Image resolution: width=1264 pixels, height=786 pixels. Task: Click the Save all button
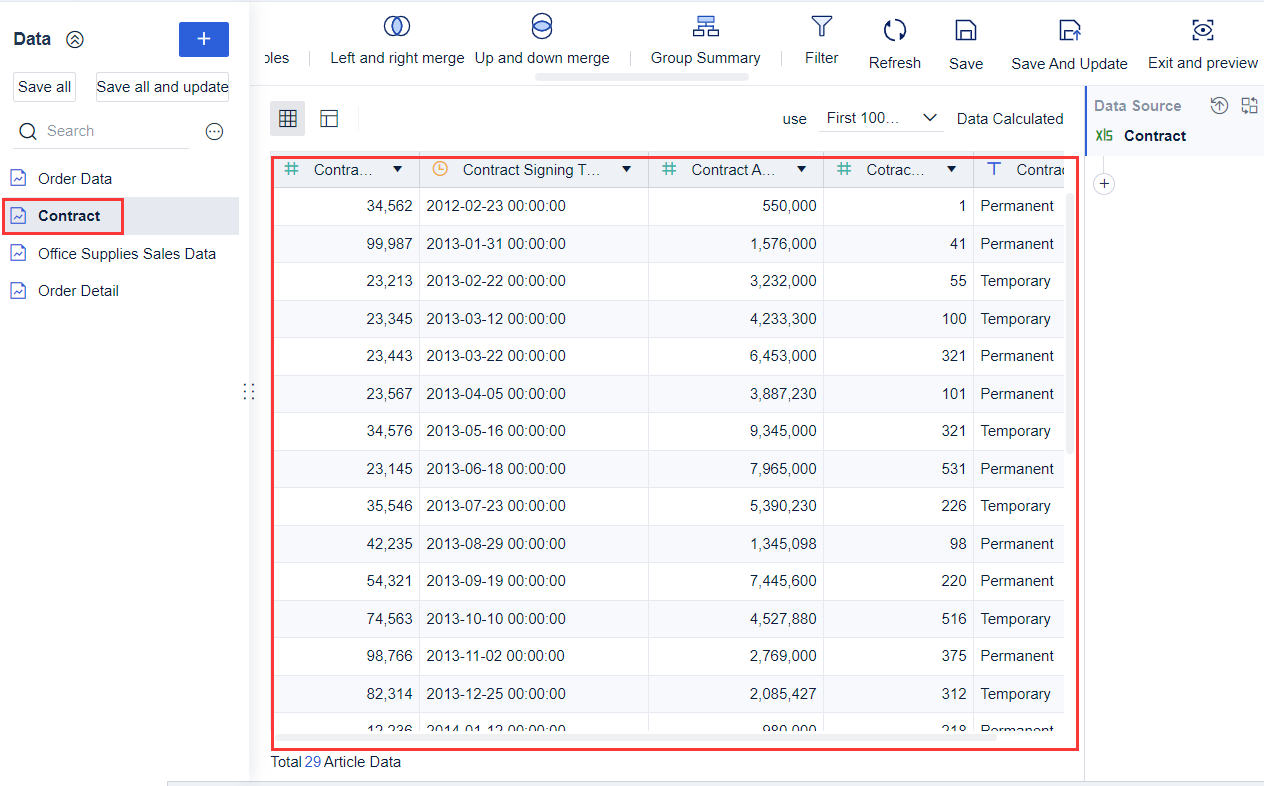click(44, 87)
